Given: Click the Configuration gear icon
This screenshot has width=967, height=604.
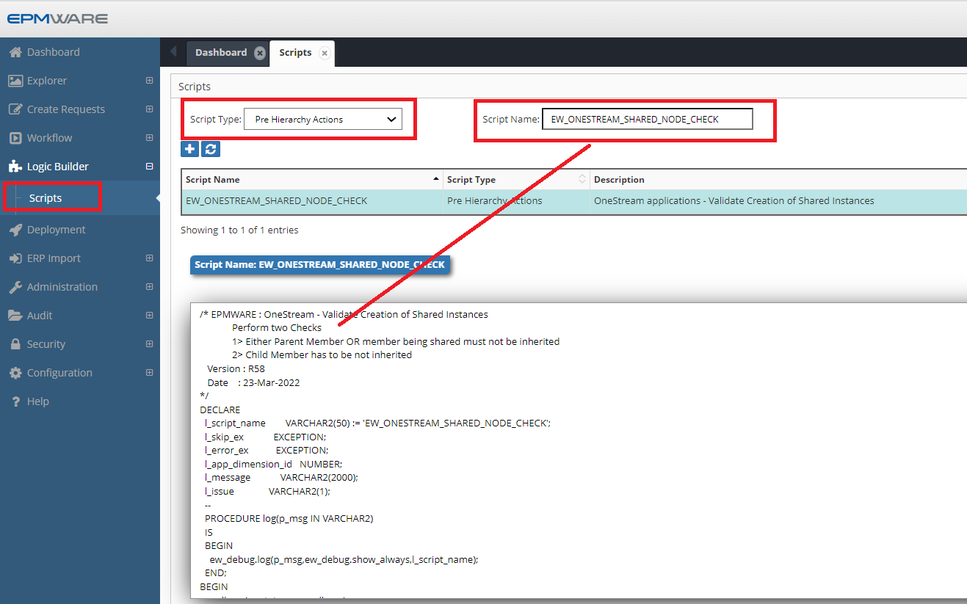Looking at the screenshot, I should (x=15, y=372).
